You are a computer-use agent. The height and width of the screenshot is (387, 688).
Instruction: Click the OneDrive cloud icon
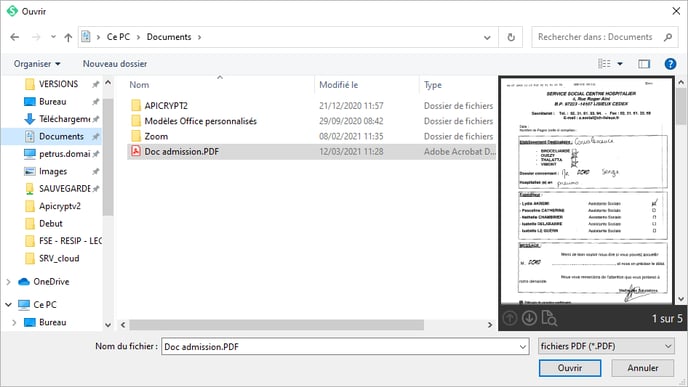(24, 282)
